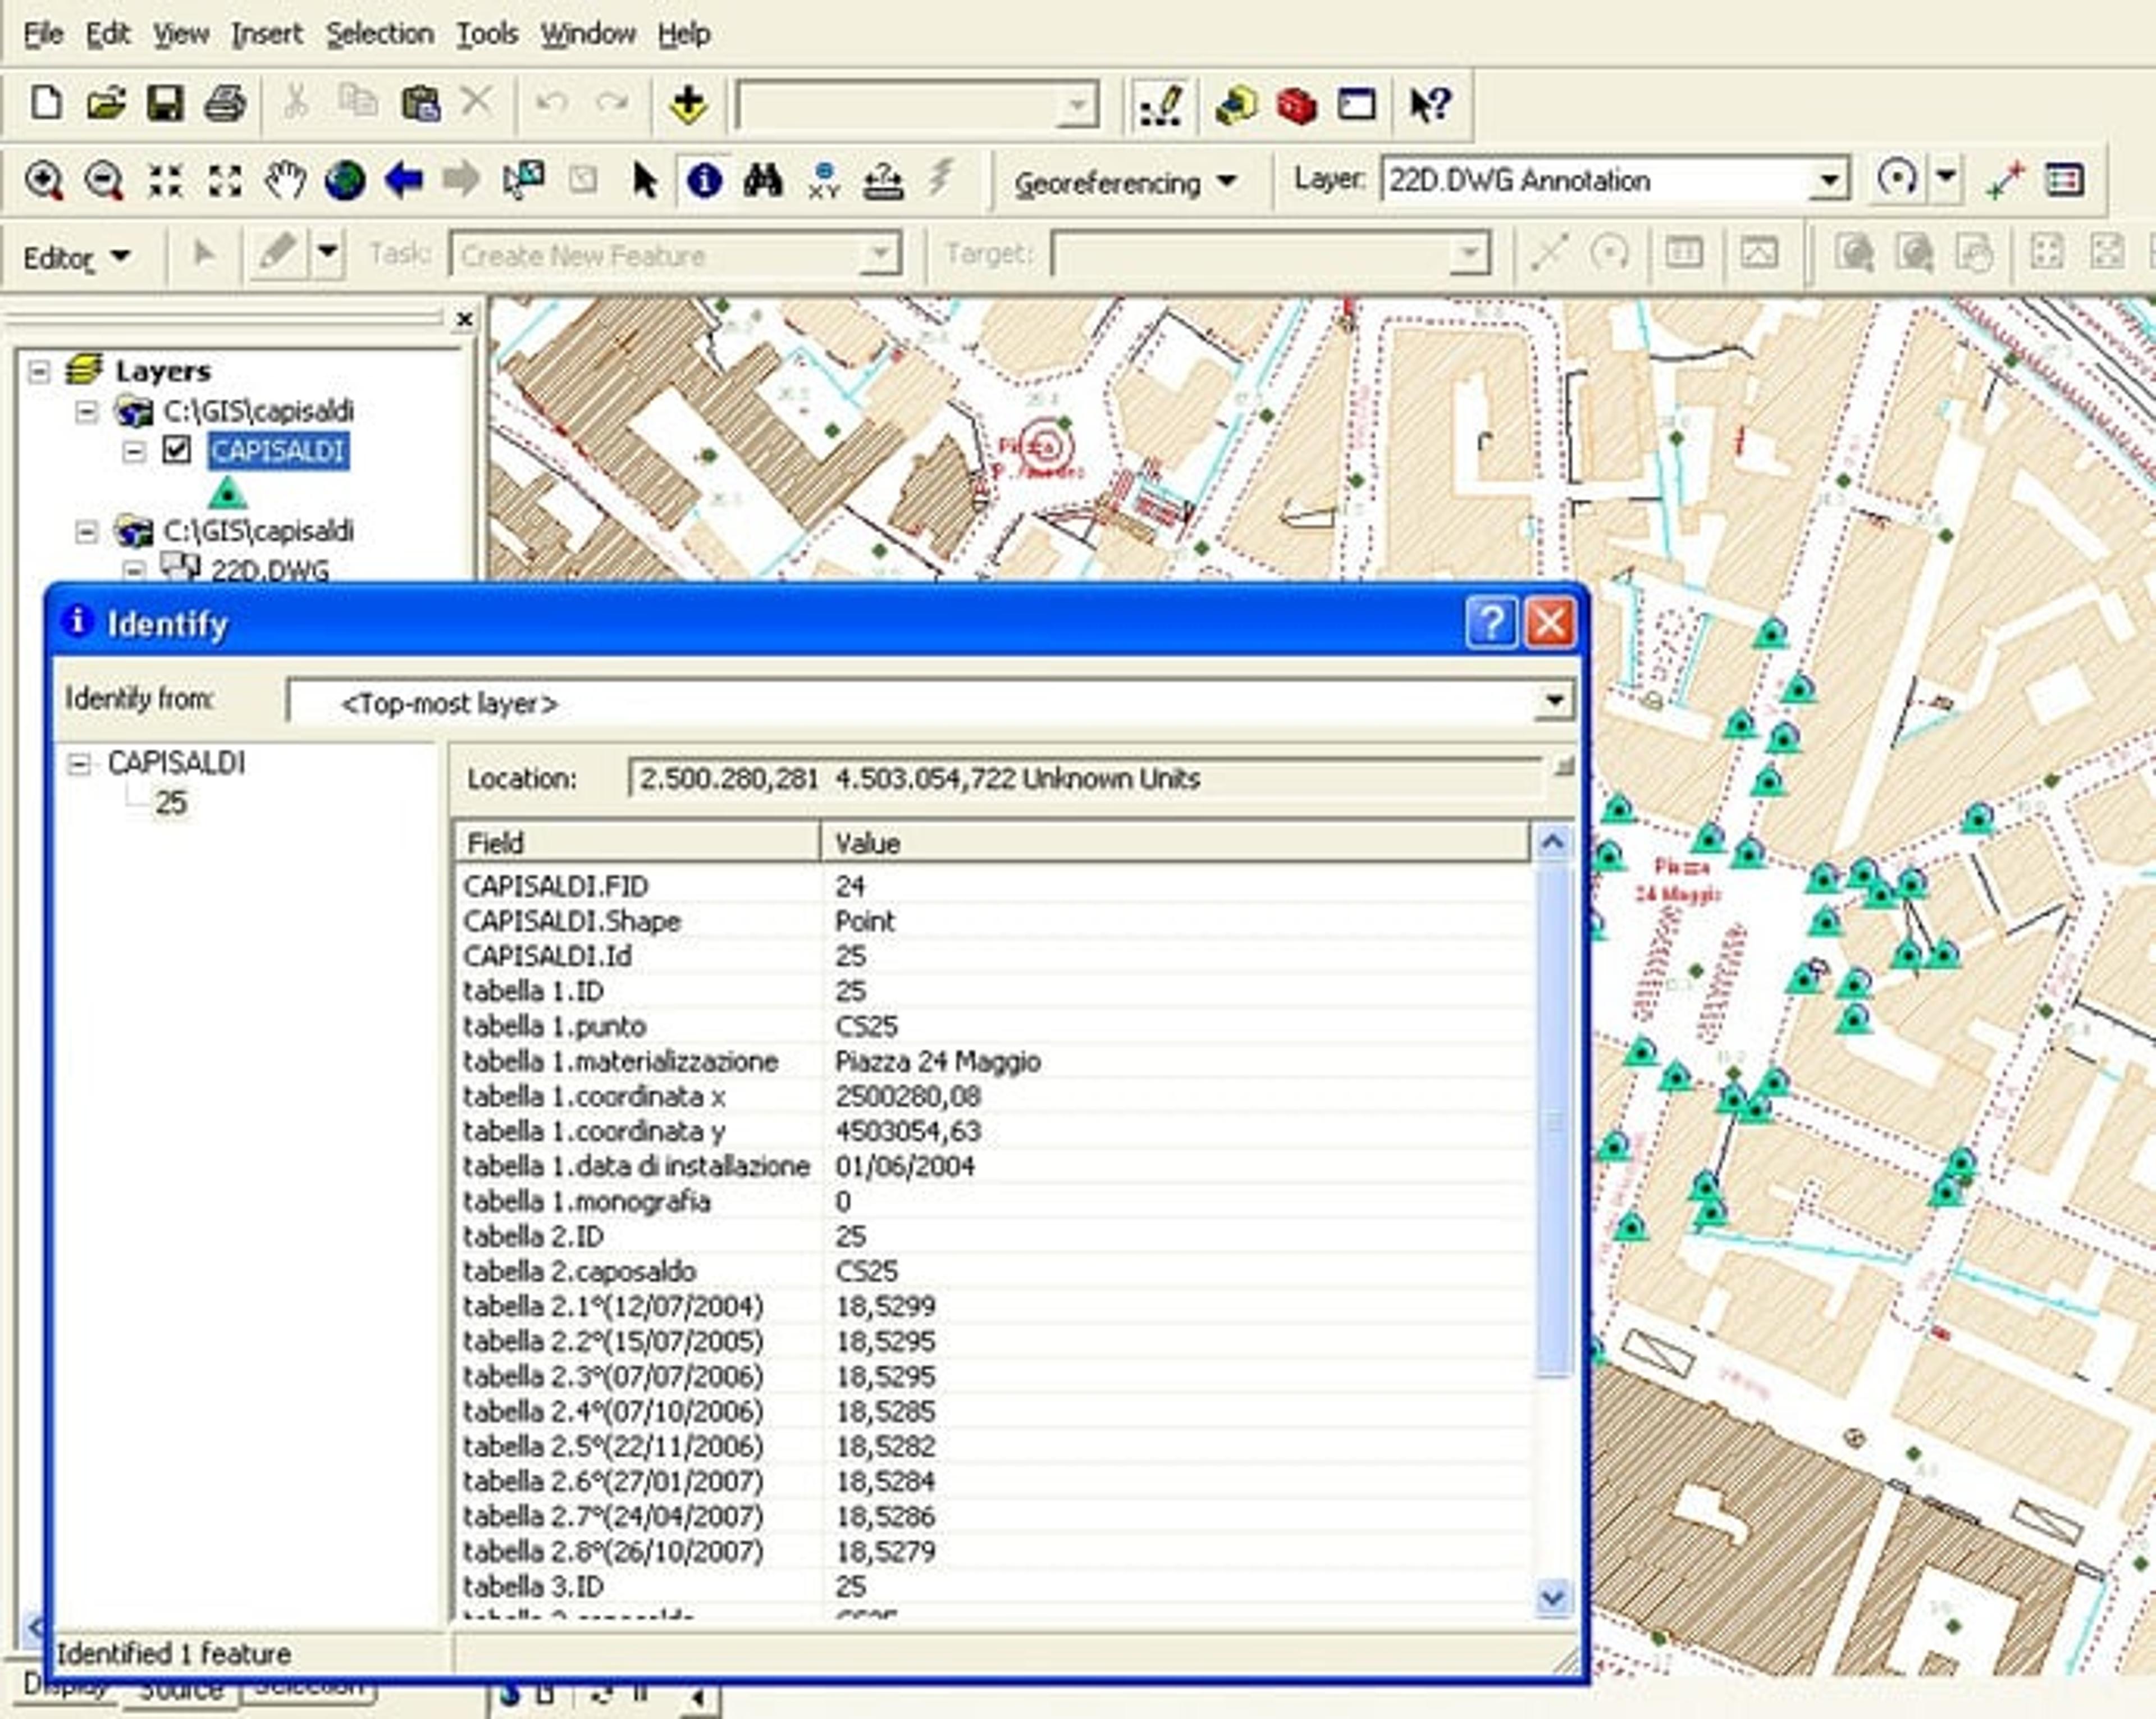Select the Zoom In tool

(x=43, y=181)
